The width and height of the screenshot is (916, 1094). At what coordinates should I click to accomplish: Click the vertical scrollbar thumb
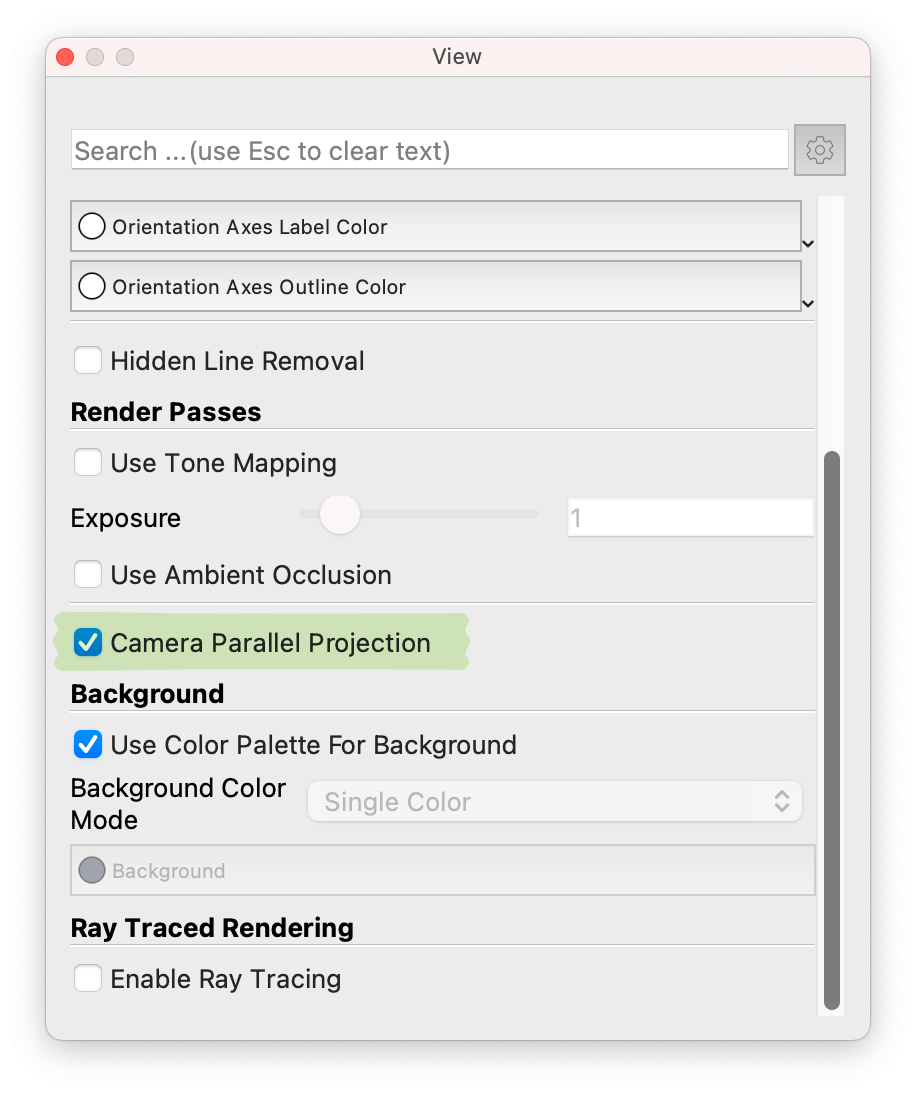tap(831, 730)
